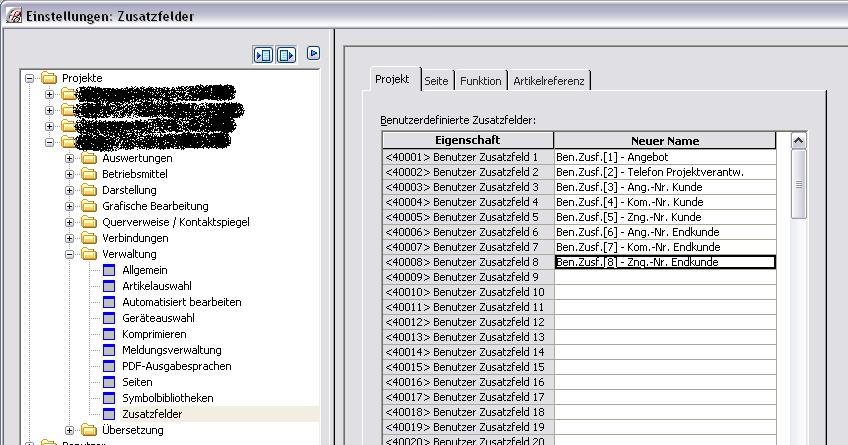Open Automatisiert bearbeiten settings
848x445 pixels.
(182, 302)
